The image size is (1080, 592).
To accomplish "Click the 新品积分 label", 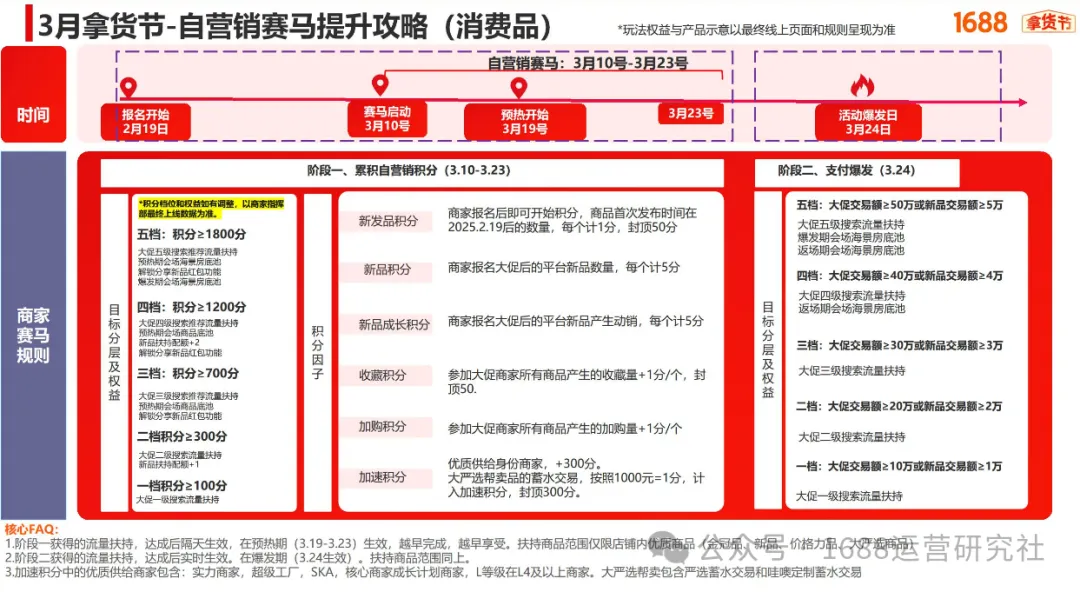I will [386, 270].
